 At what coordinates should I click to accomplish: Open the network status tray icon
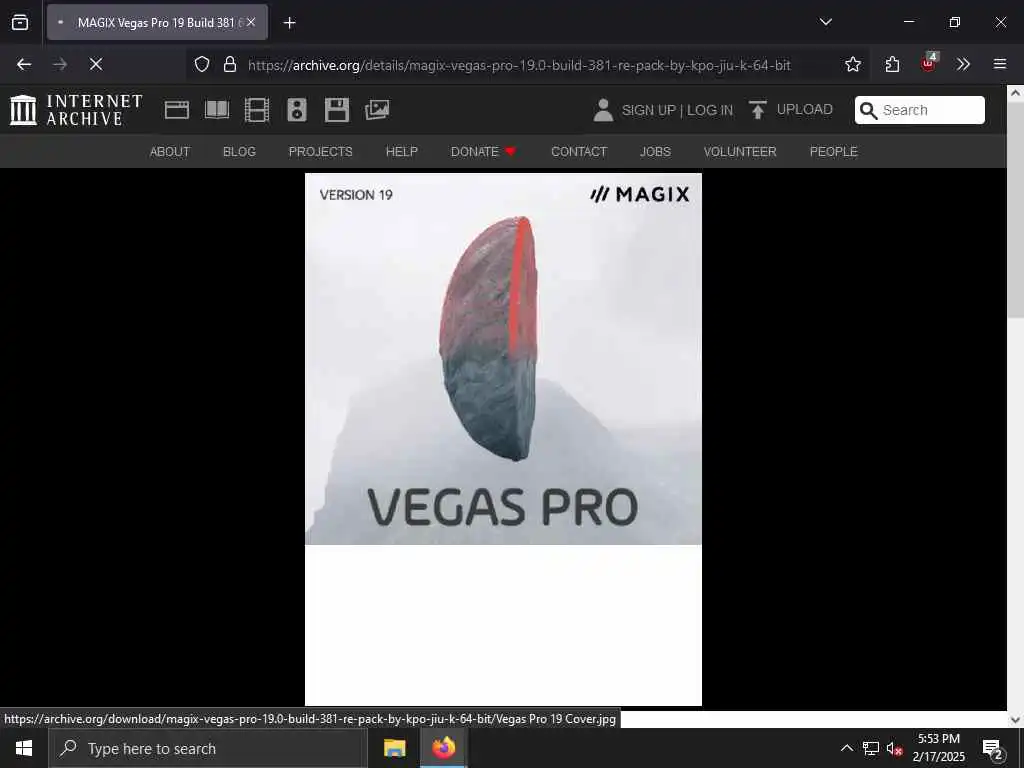[871, 748]
